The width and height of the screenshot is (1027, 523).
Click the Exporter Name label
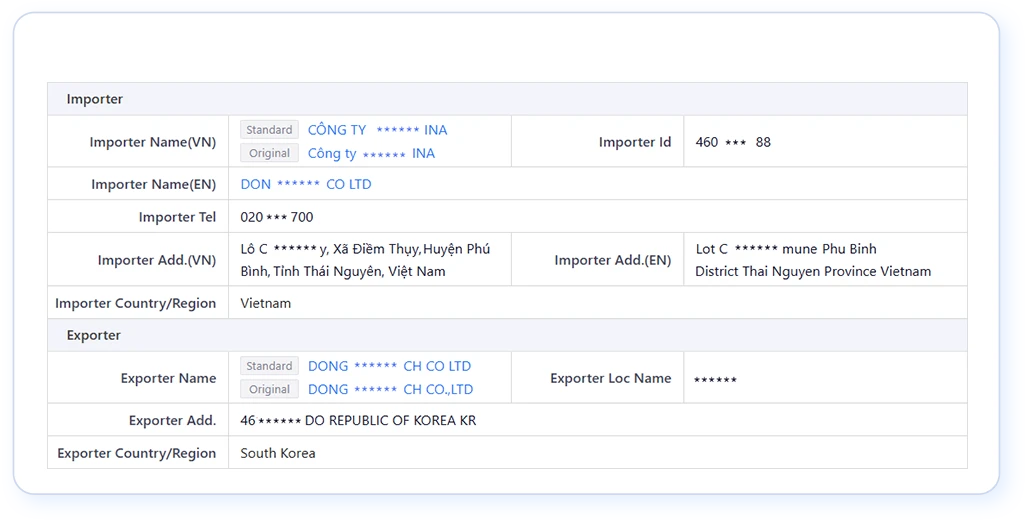pyautogui.click(x=168, y=378)
